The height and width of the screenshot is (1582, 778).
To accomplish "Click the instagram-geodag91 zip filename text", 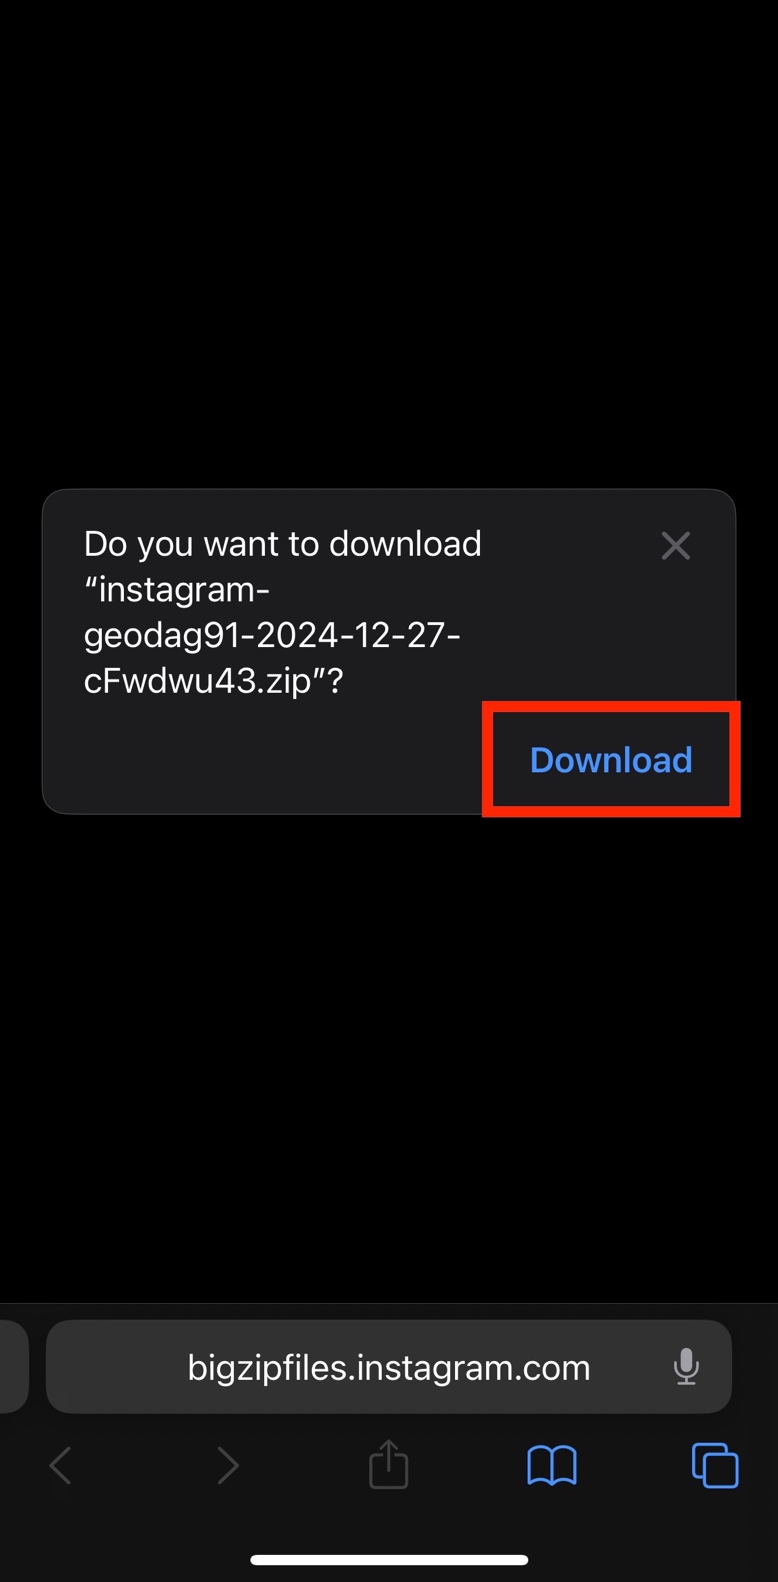I will pyautogui.click(x=272, y=636).
